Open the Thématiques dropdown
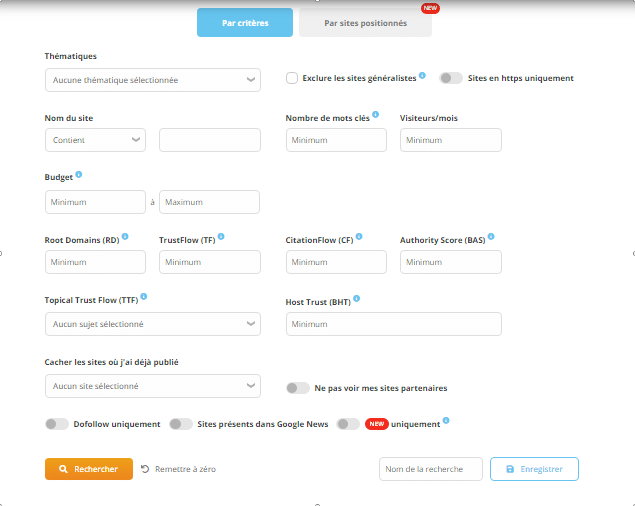This screenshot has height=506, width=635. [152, 80]
